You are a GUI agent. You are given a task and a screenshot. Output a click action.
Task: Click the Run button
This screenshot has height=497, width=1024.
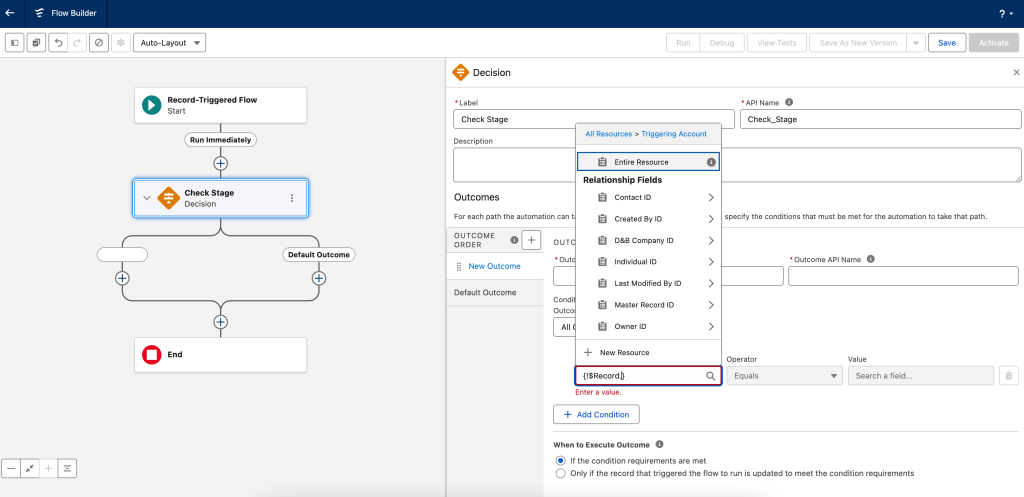pyautogui.click(x=683, y=43)
